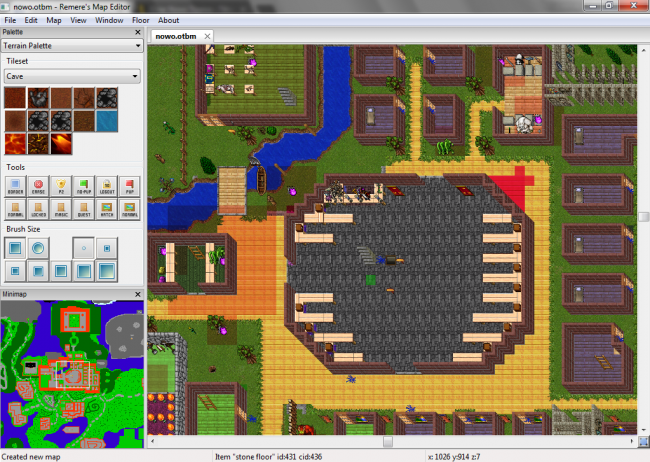Image resolution: width=650 pixels, height=462 pixels.
Task: Select the yellow-cracked dark lava tile
Action: coord(38,144)
